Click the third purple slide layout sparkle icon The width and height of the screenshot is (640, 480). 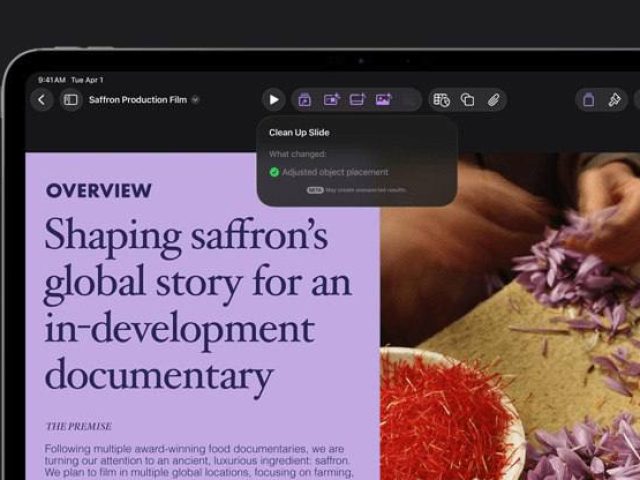[x=358, y=99]
